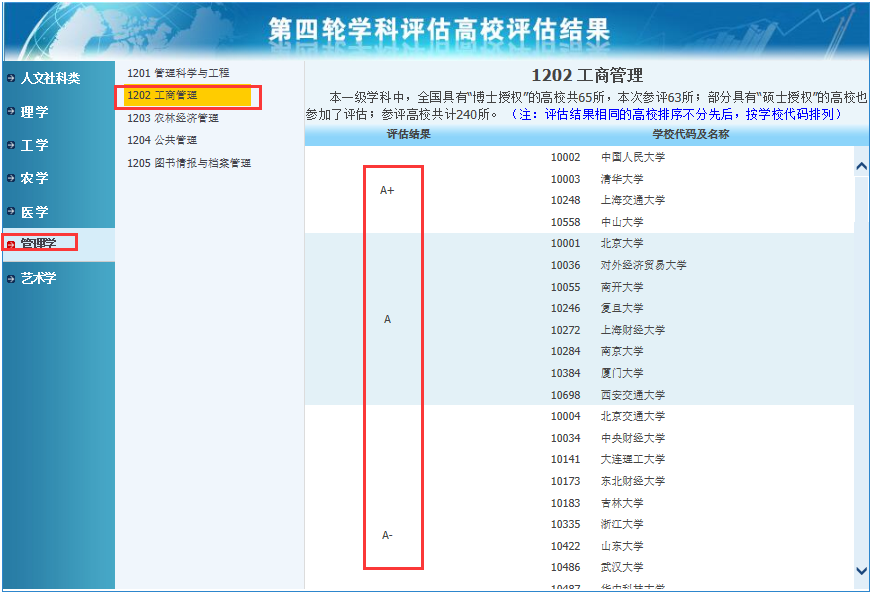Click the 第四轮学科评估高校评估结果 banner title

click(440, 30)
